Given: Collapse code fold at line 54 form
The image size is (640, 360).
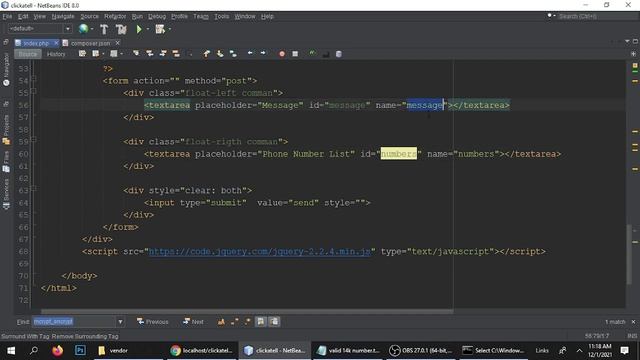Looking at the screenshot, I should coord(34,78).
